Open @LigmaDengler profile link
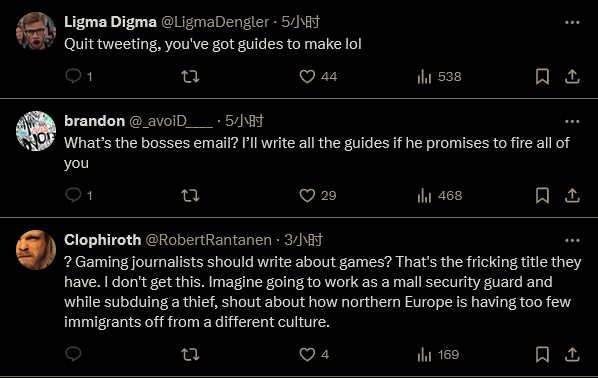Screen dimensions: 598x378 tap(215, 22)
